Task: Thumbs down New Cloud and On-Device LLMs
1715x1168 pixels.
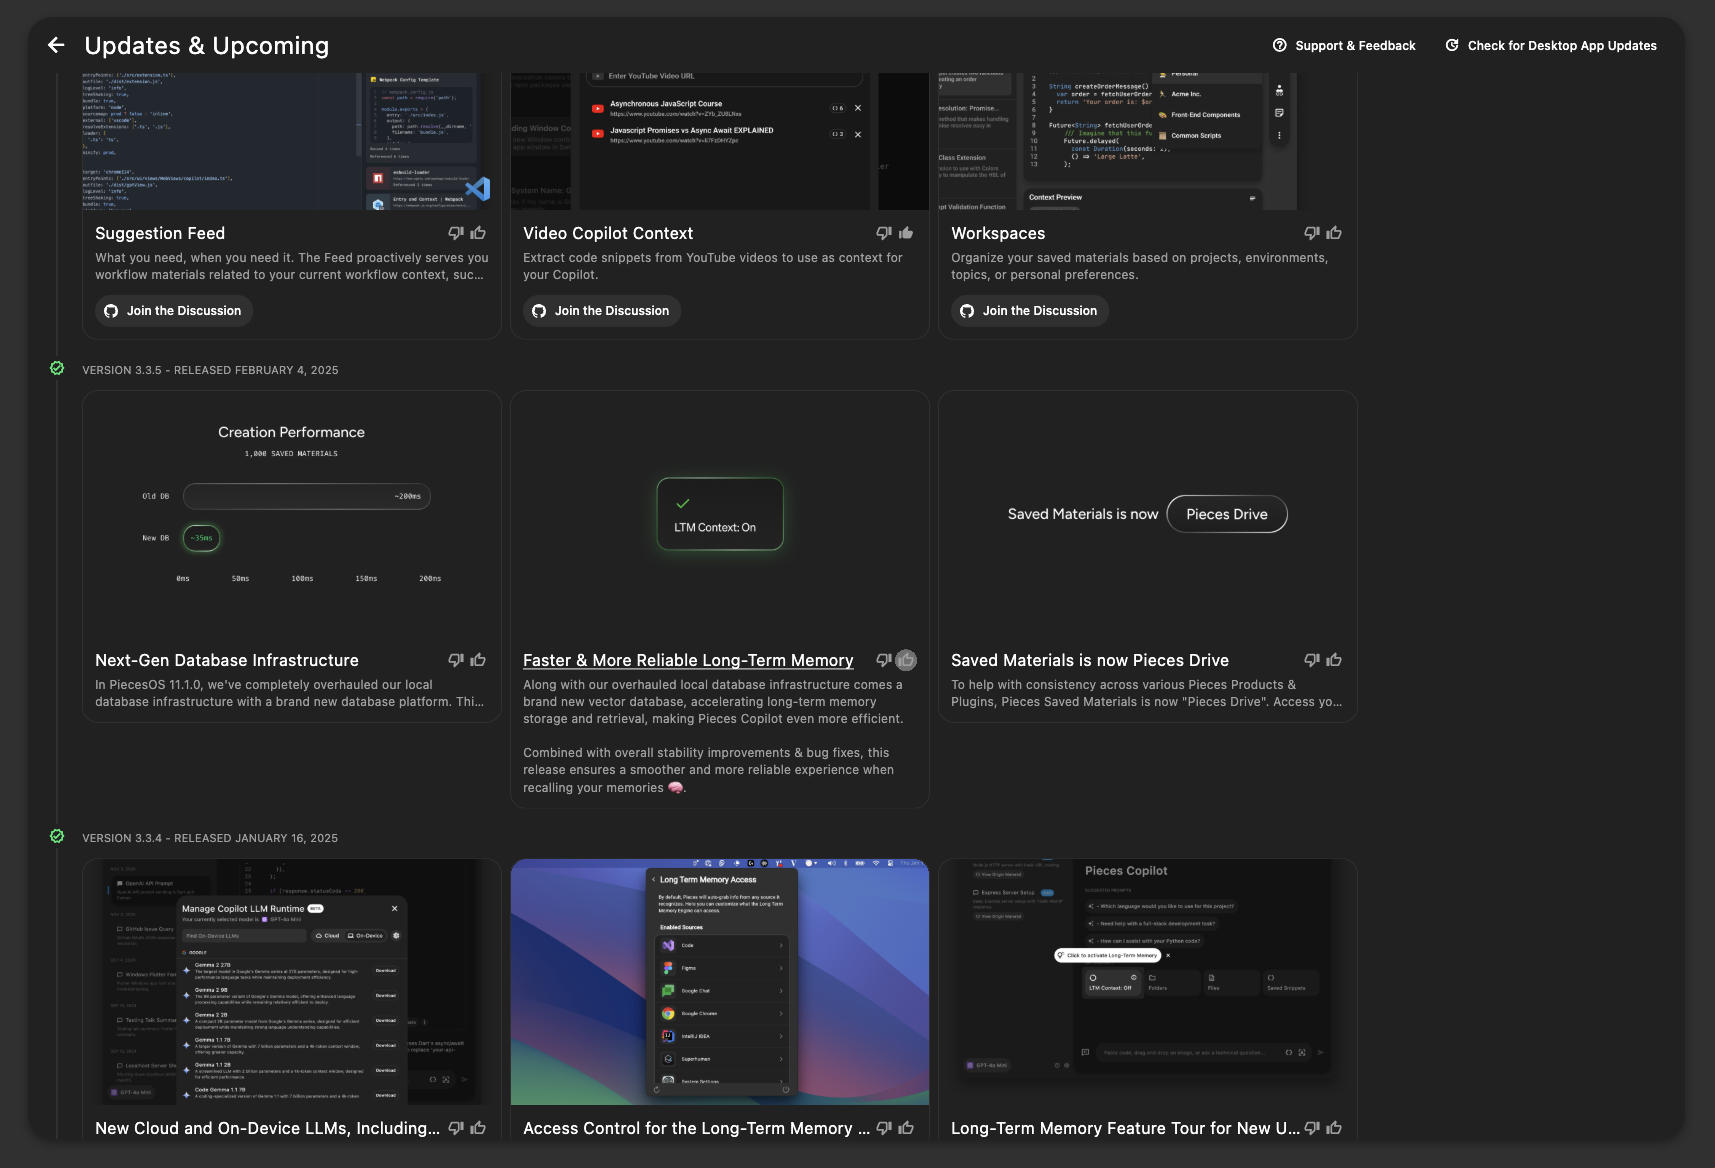Action: pos(456,1128)
